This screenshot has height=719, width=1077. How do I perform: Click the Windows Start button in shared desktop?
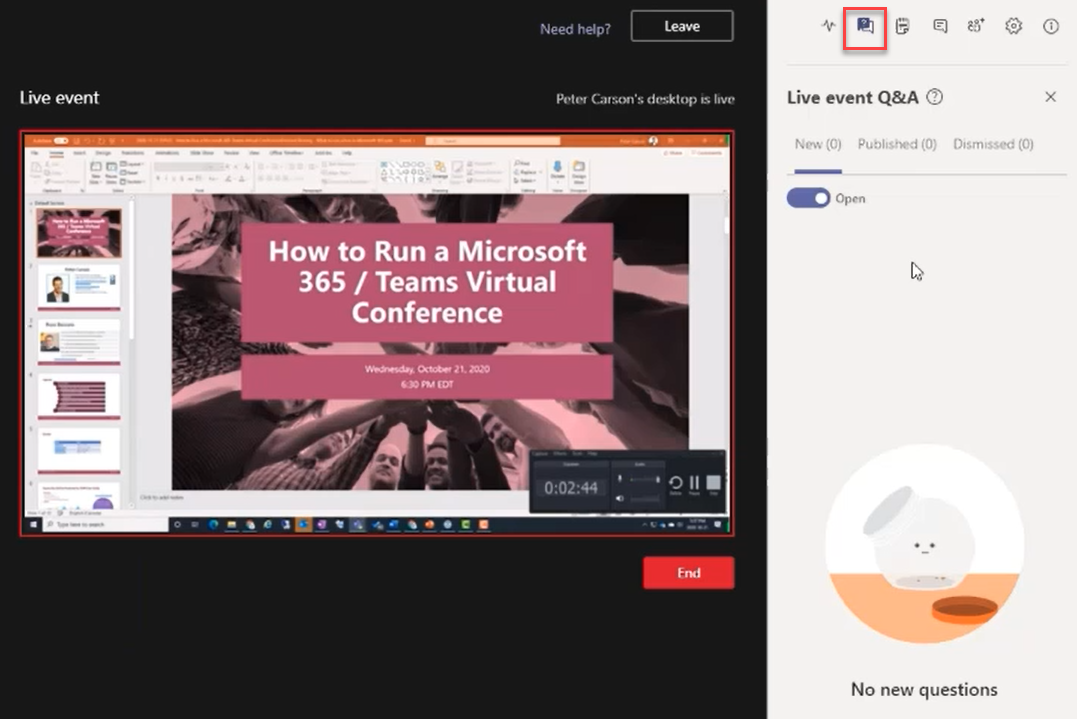(34, 525)
